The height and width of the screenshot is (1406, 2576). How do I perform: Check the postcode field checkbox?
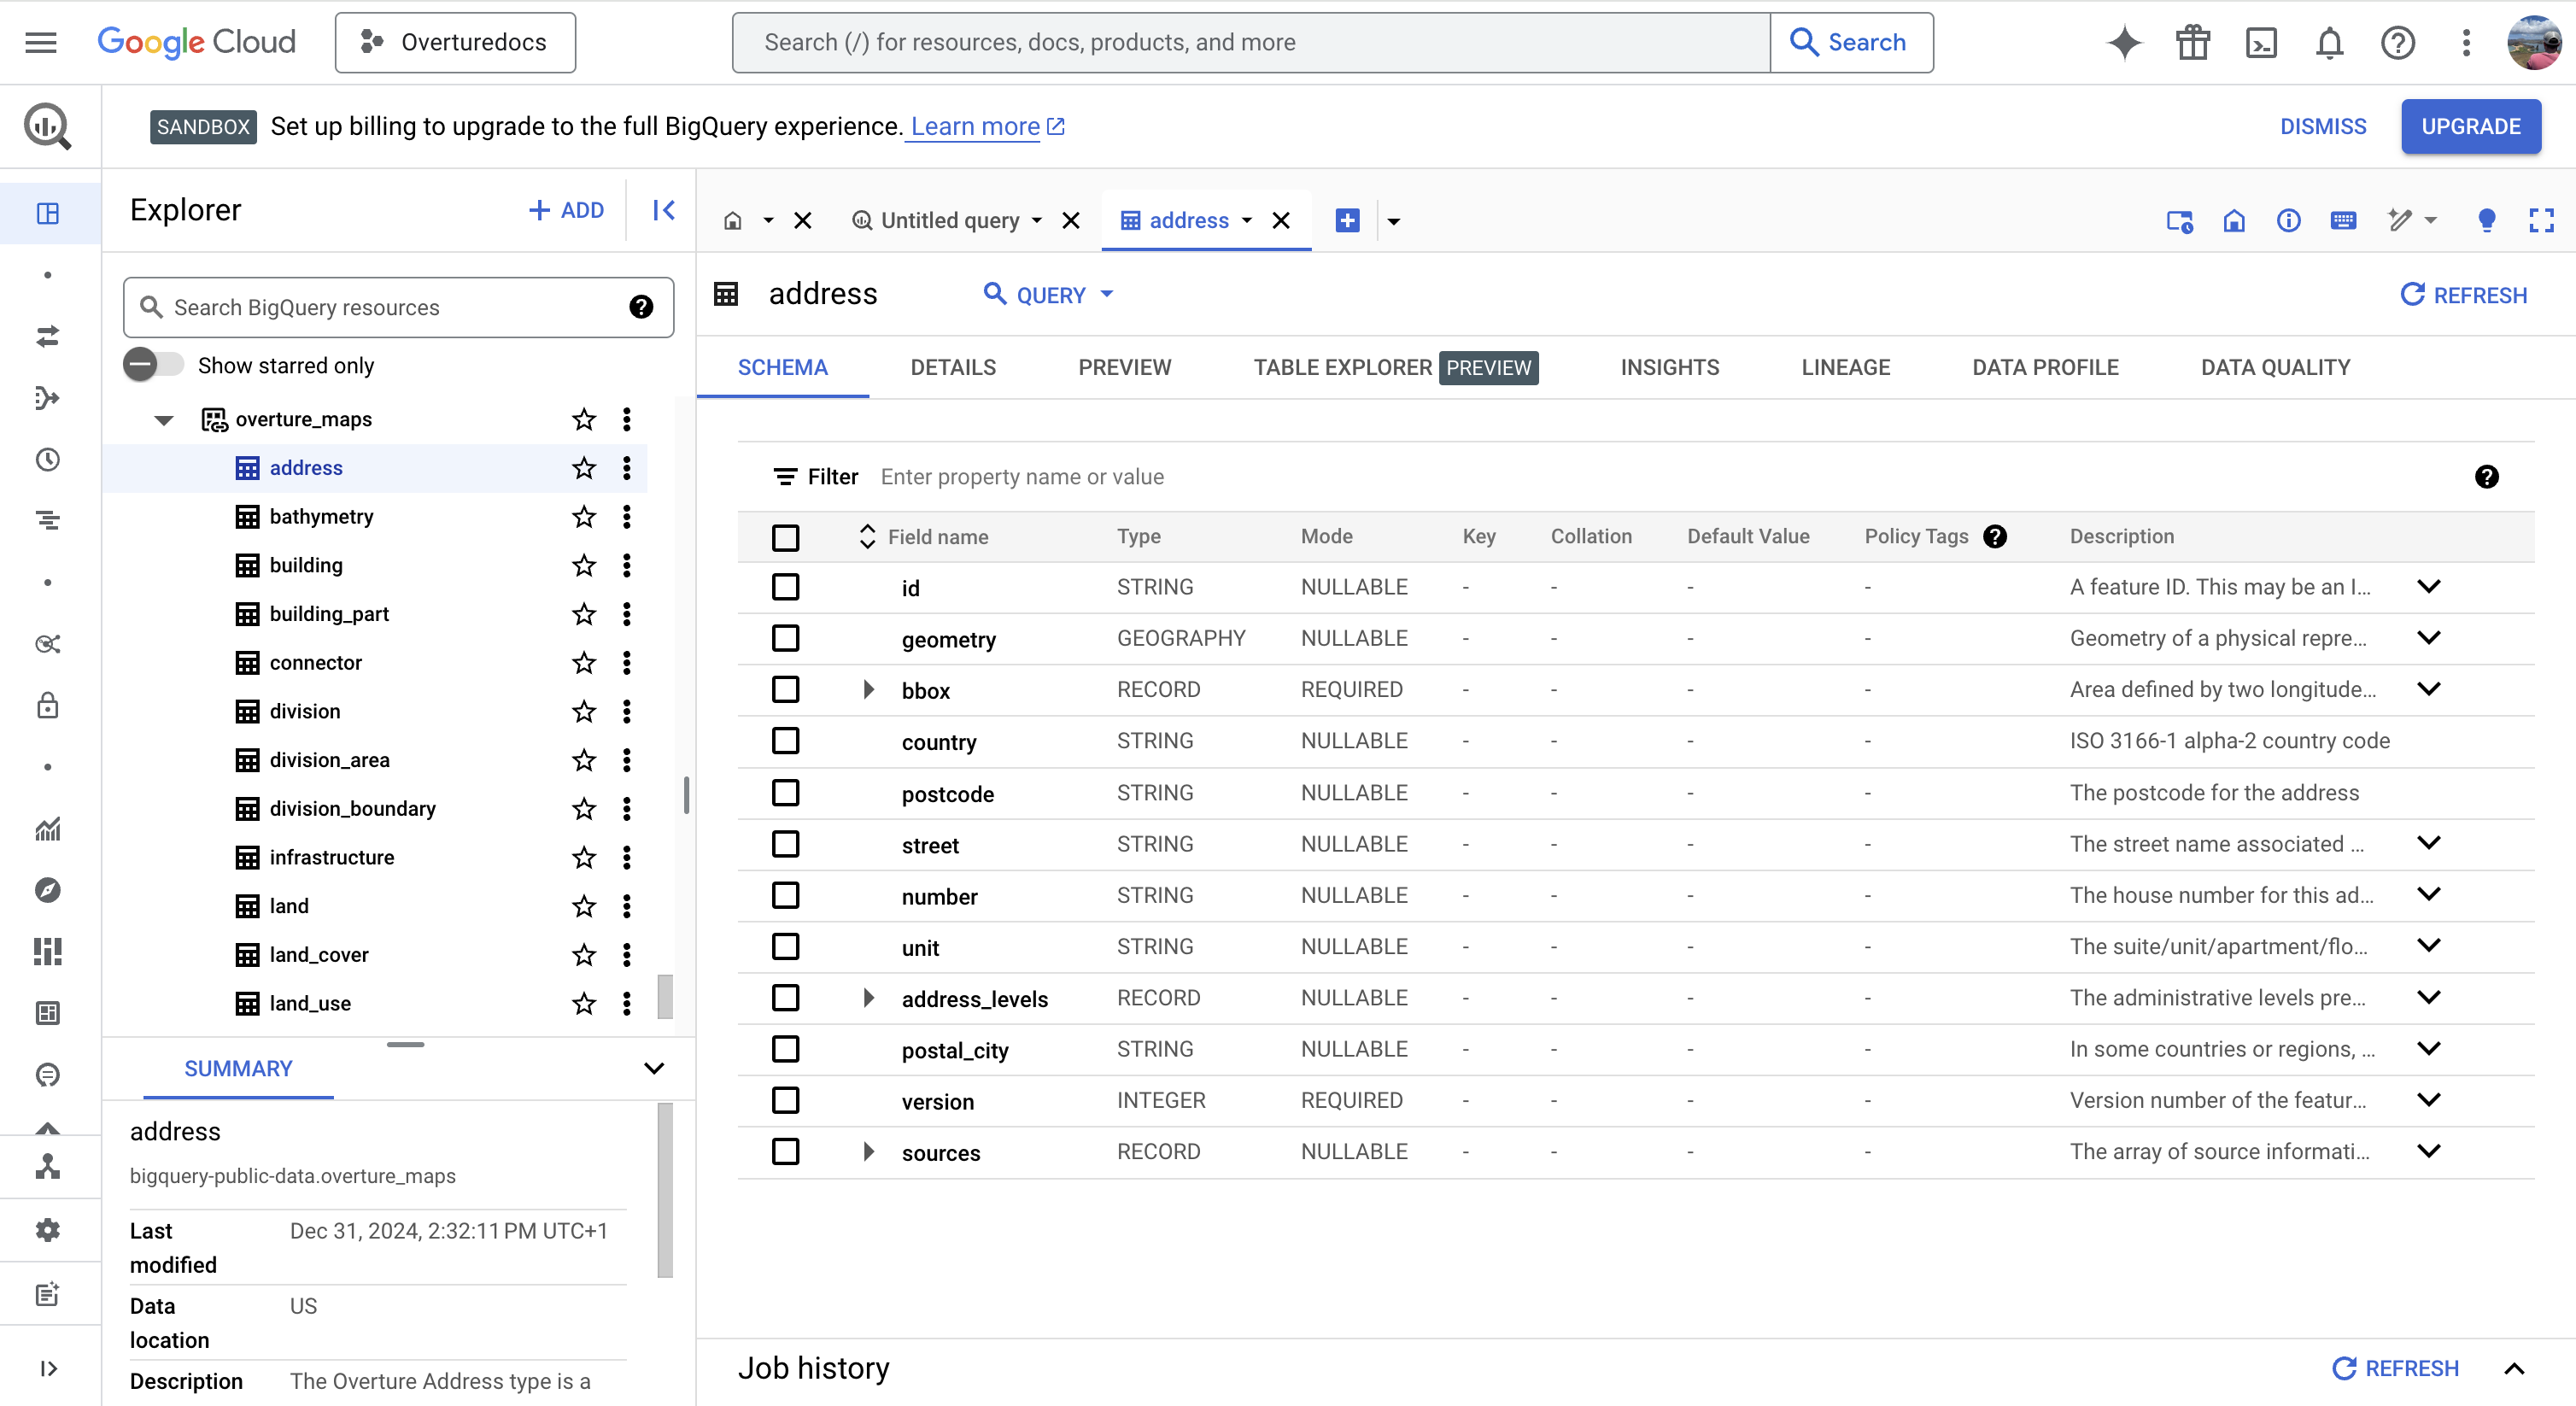pos(786,793)
